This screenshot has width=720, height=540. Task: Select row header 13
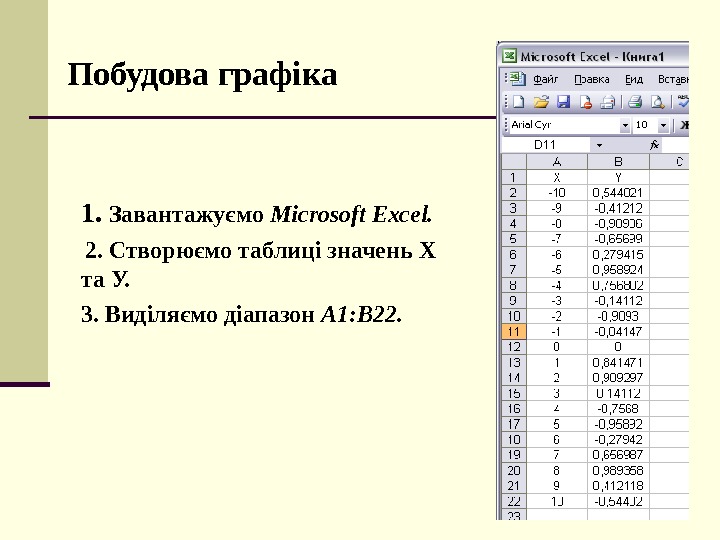tap(514, 362)
